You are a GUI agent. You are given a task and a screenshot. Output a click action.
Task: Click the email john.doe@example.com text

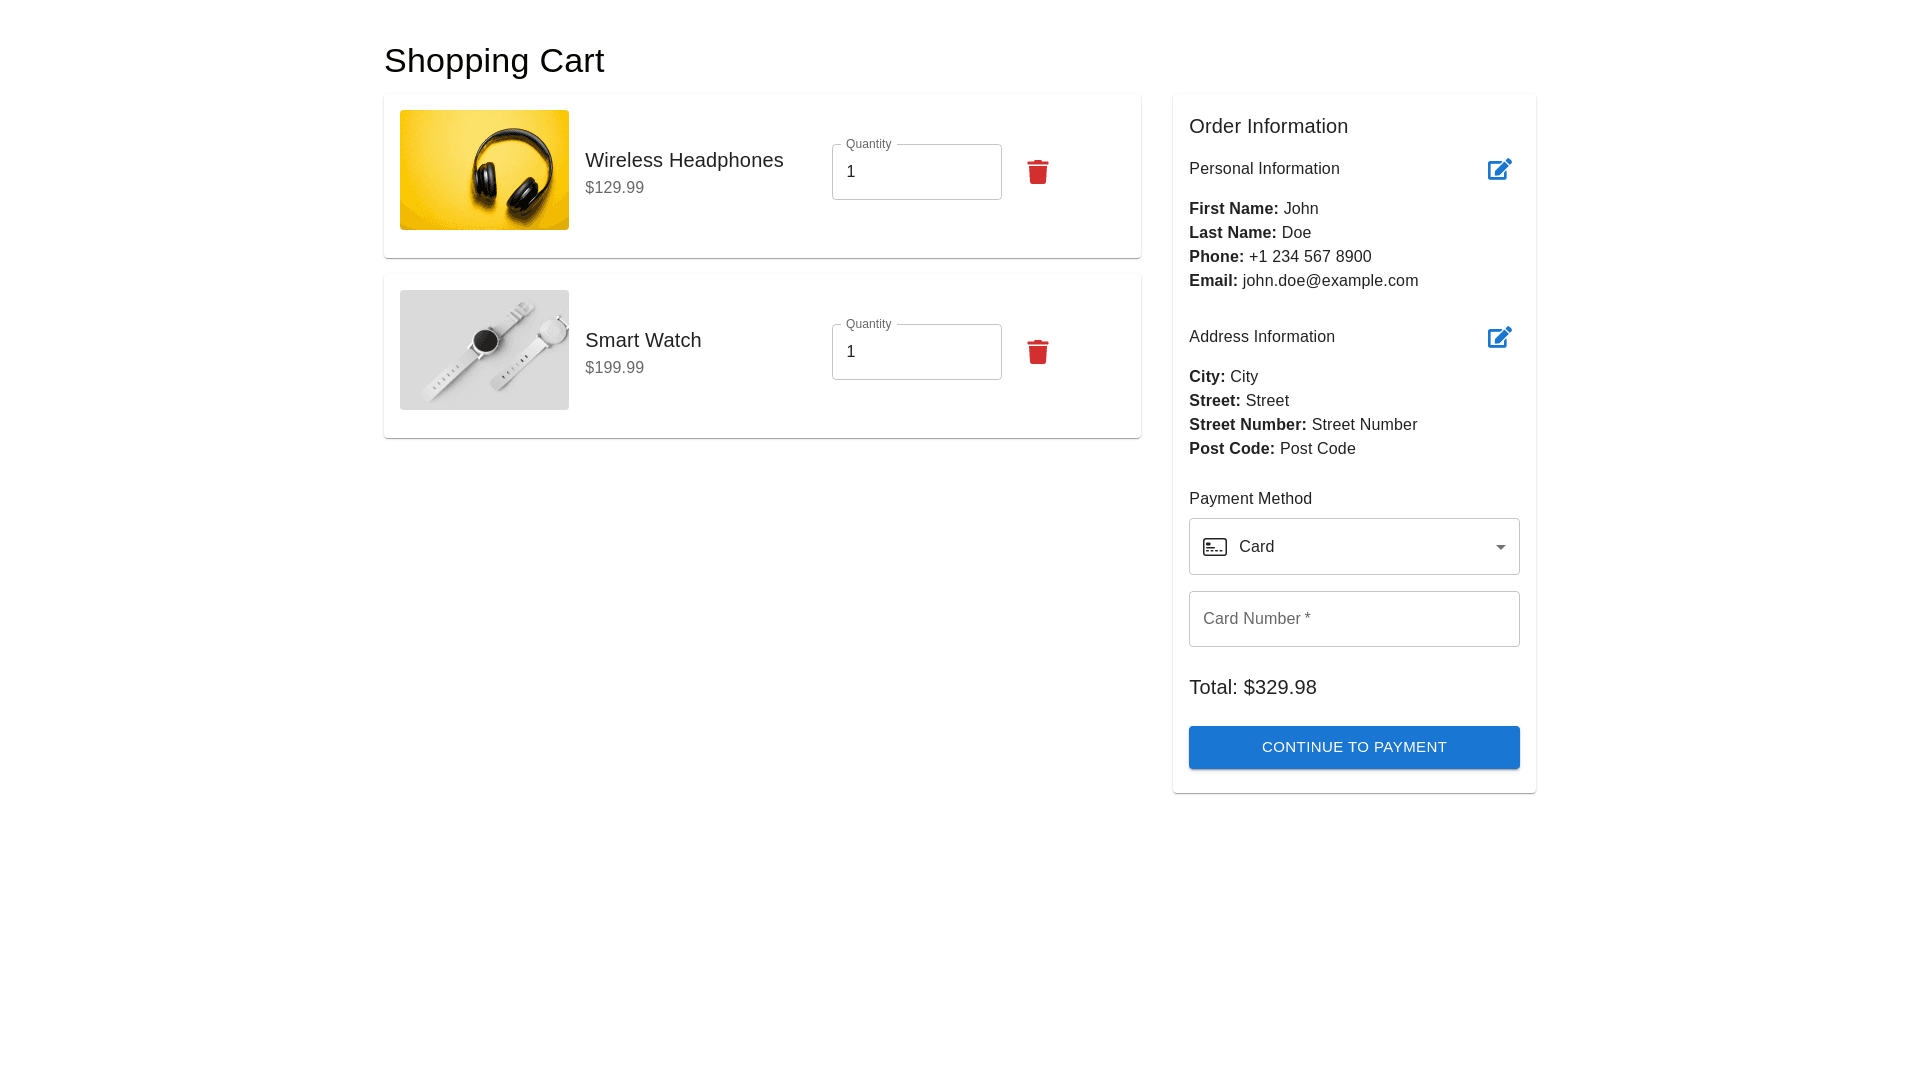pos(1329,281)
